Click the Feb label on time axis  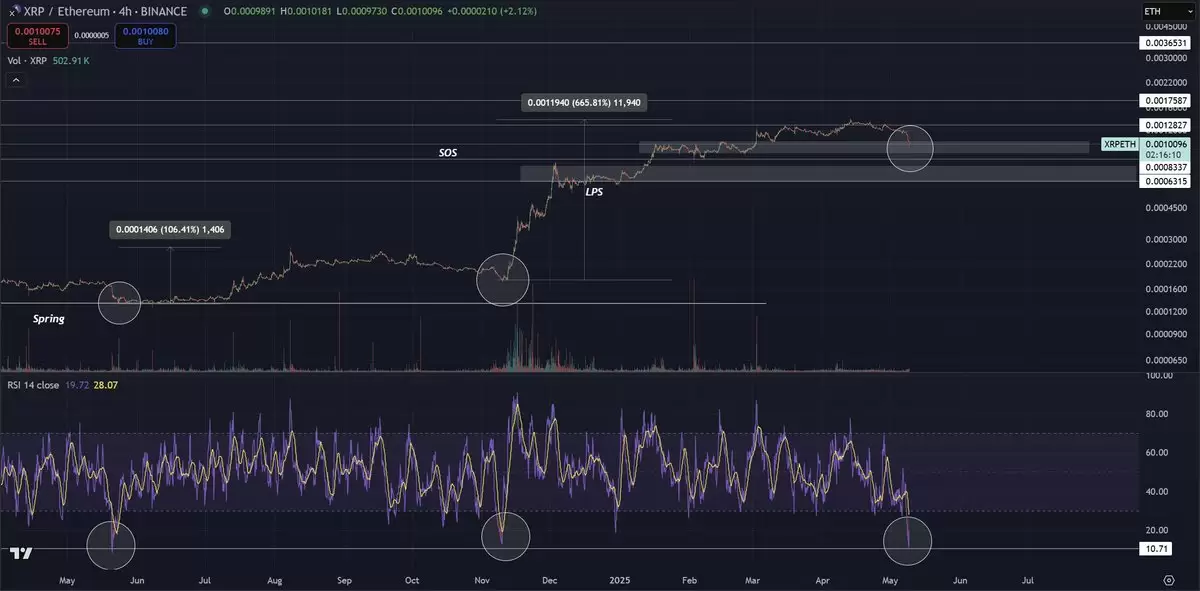[x=688, y=580]
